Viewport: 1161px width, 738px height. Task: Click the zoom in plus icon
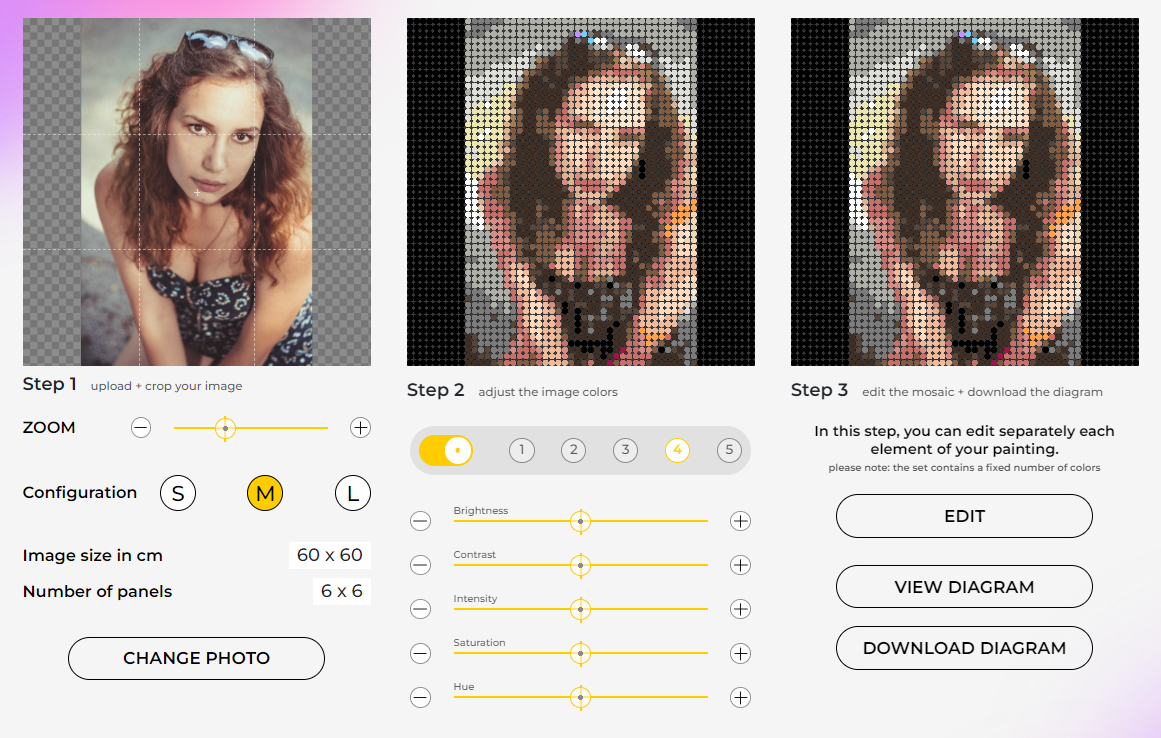(x=361, y=428)
